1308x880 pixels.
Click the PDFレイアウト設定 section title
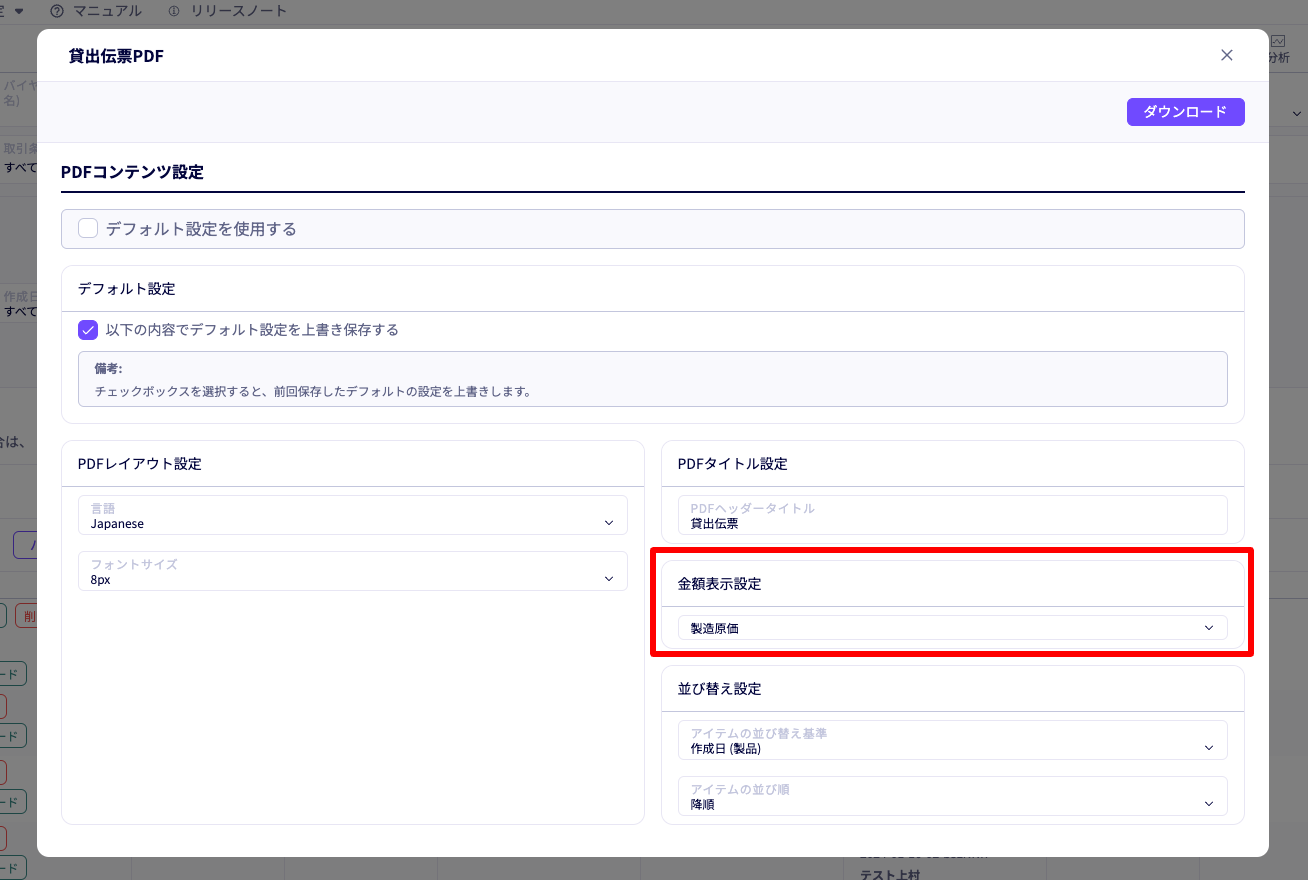140,464
